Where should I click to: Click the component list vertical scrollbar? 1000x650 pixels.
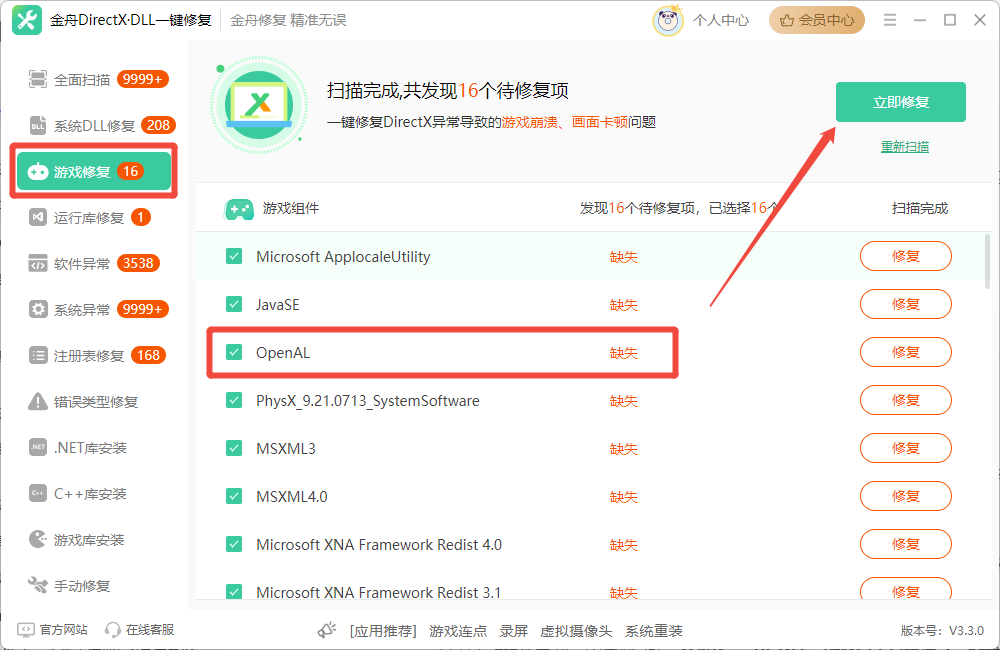(x=988, y=262)
